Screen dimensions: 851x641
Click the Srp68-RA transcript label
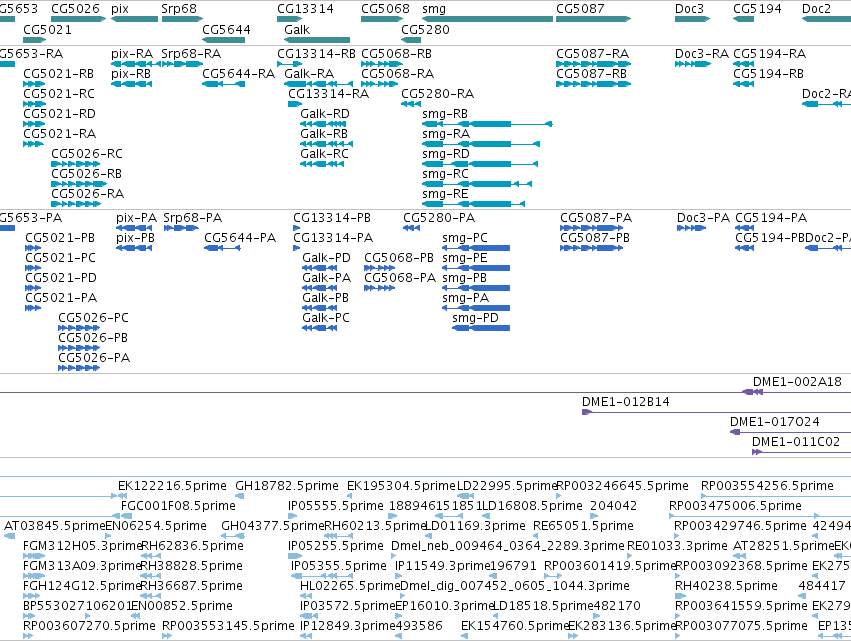(x=191, y=54)
